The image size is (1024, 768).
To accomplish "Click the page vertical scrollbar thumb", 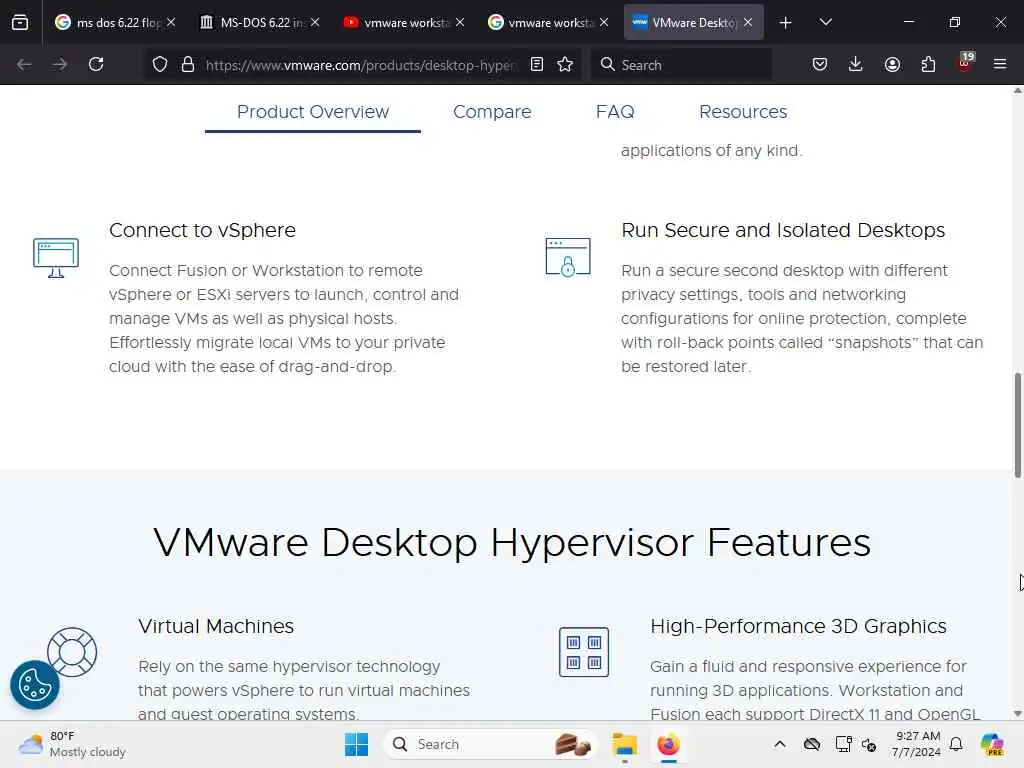I will [1017, 424].
